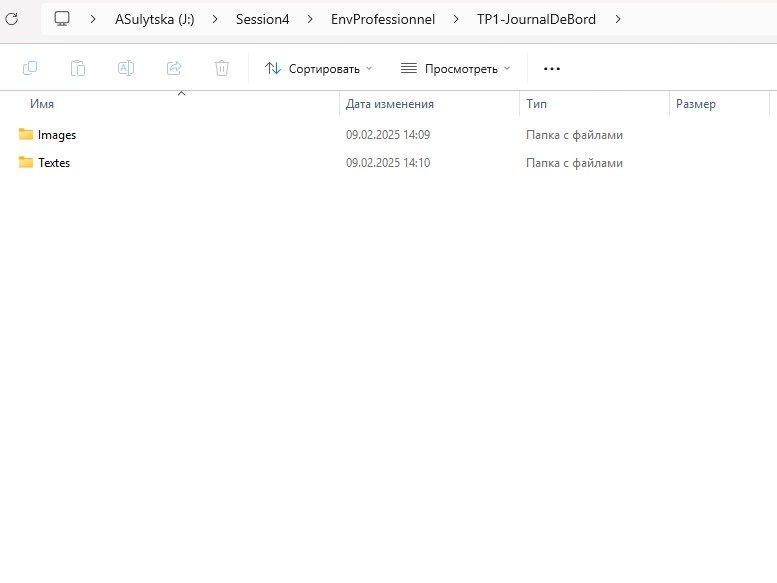Screen dimensions: 777x583
Task: Open the three-dots more options menu
Action: (x=552, y=68)
